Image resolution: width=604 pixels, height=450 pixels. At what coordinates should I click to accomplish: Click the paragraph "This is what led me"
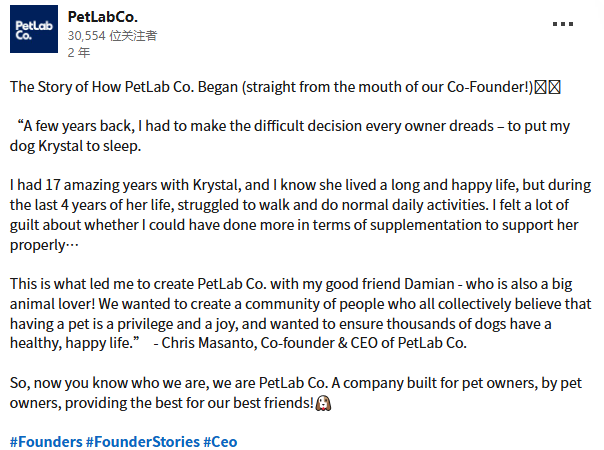pyautogui.click(x=100, y=283)
